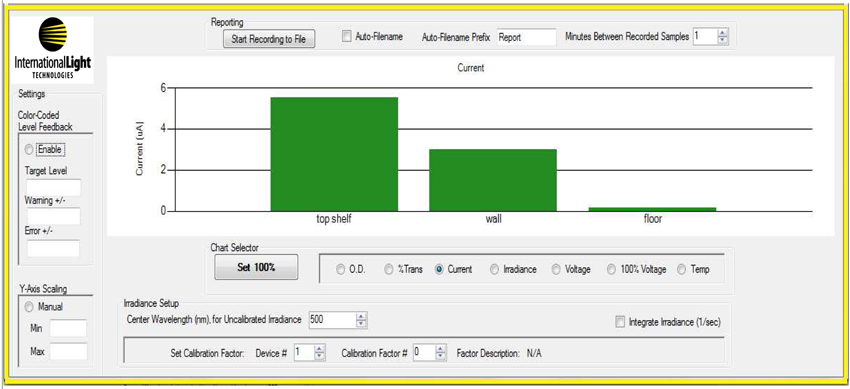
Task: Click the Set 100% button
Action: coord(256,267)
